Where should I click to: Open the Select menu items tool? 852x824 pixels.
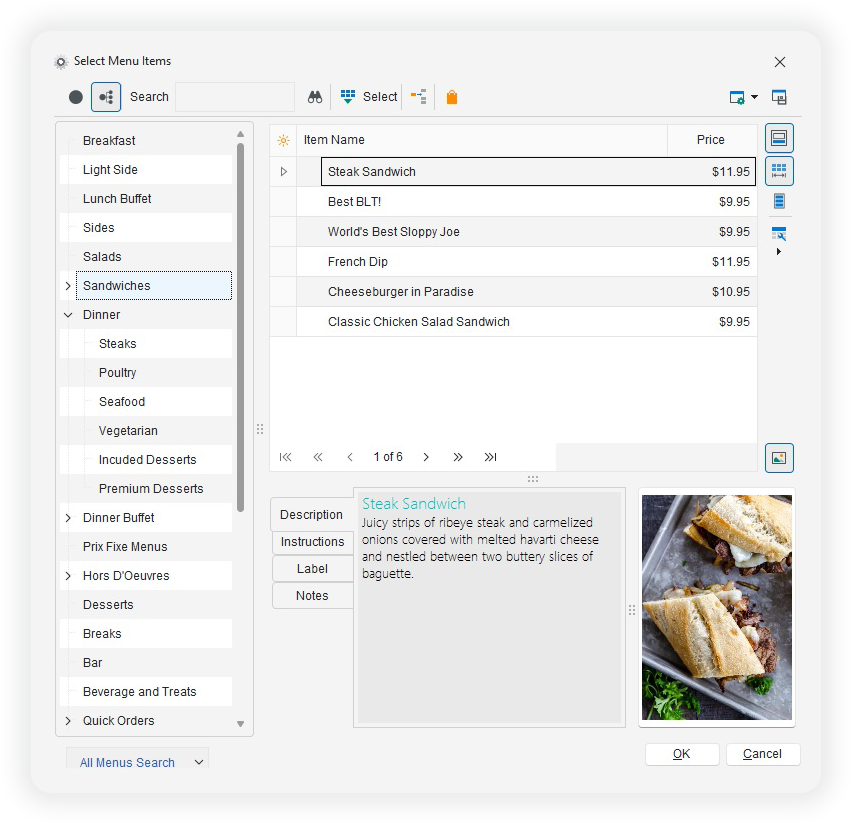click(x=367, y=96)
